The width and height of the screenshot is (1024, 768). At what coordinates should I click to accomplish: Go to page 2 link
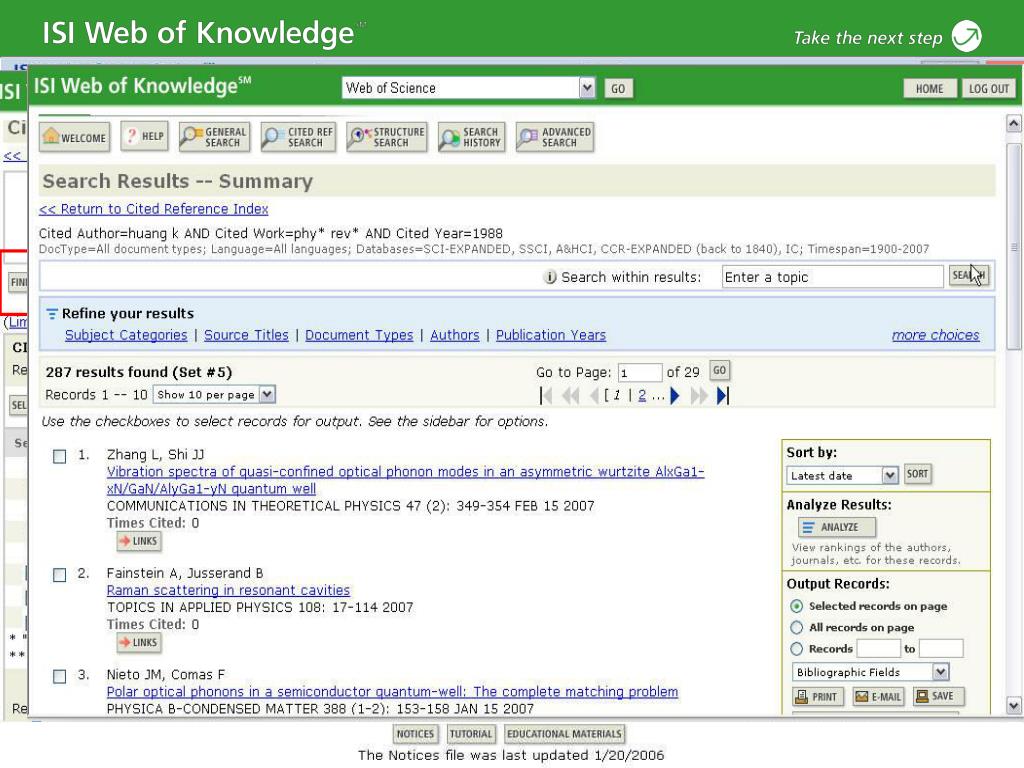pyautogui.click(x=642, y=395)
